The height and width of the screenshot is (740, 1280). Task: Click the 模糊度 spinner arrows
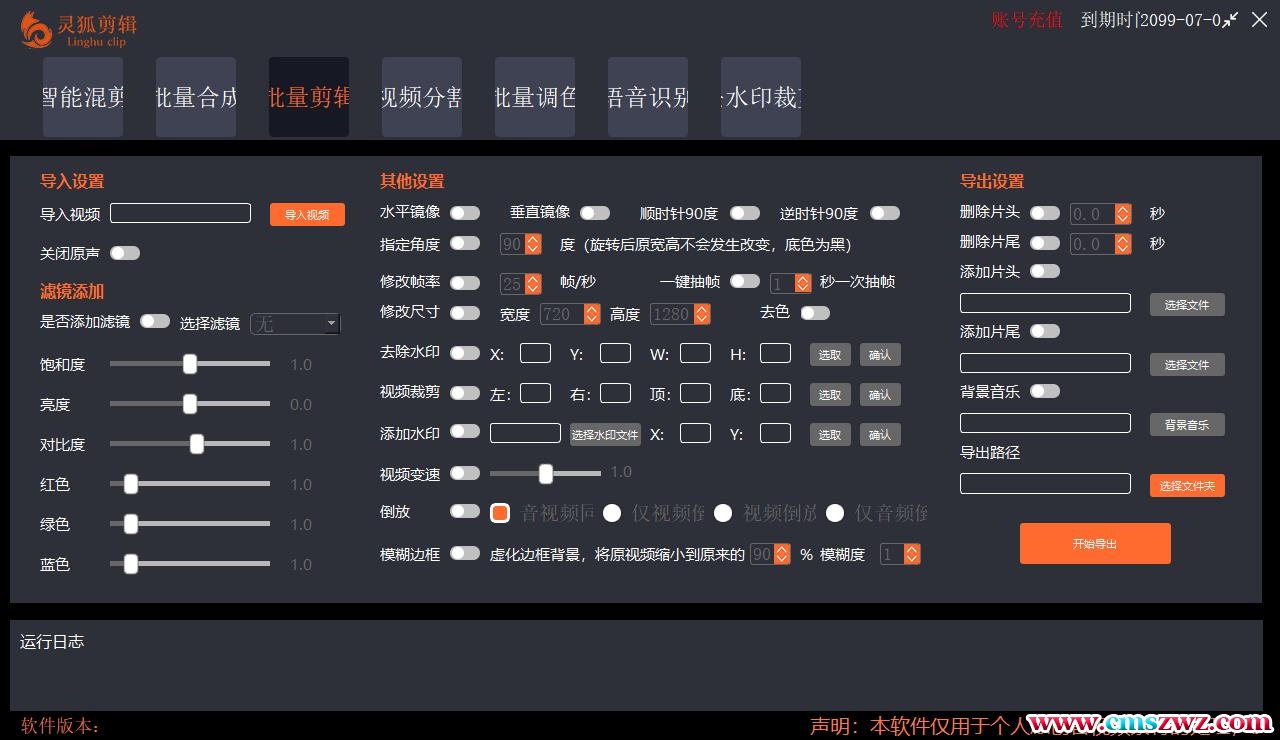click(x=912, y=554)
